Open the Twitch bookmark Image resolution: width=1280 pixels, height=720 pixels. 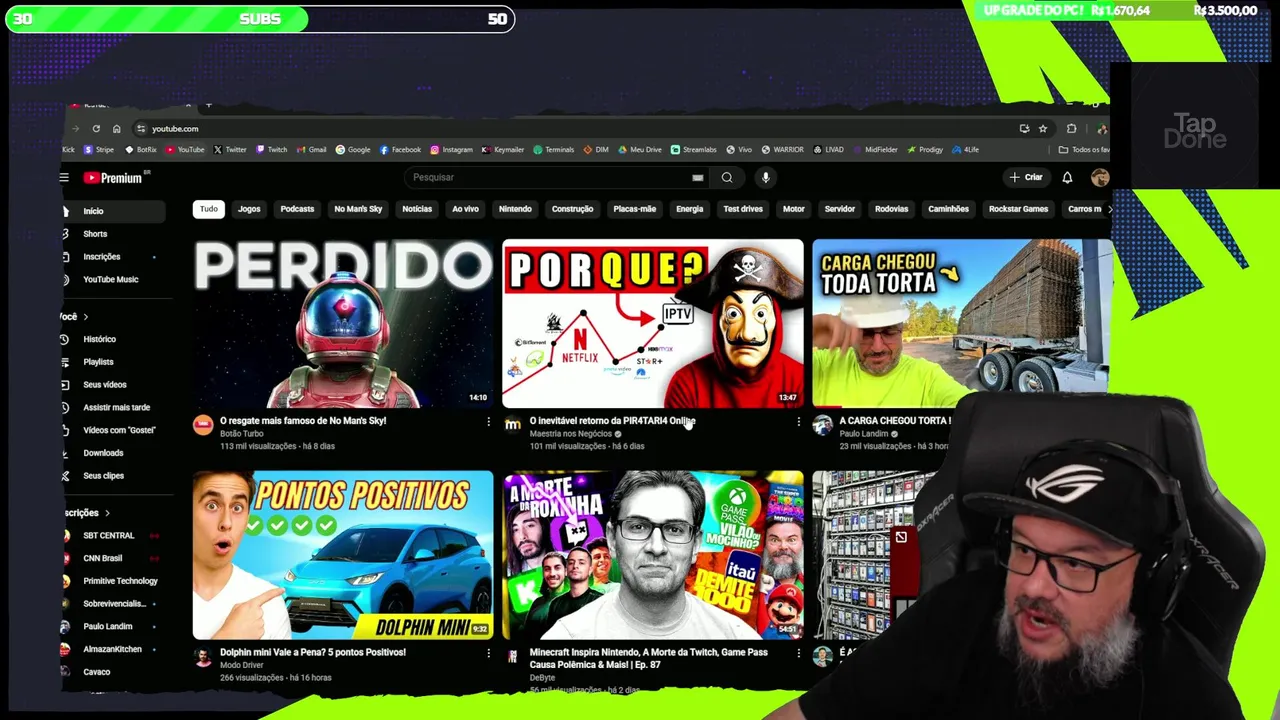[272, 150]
